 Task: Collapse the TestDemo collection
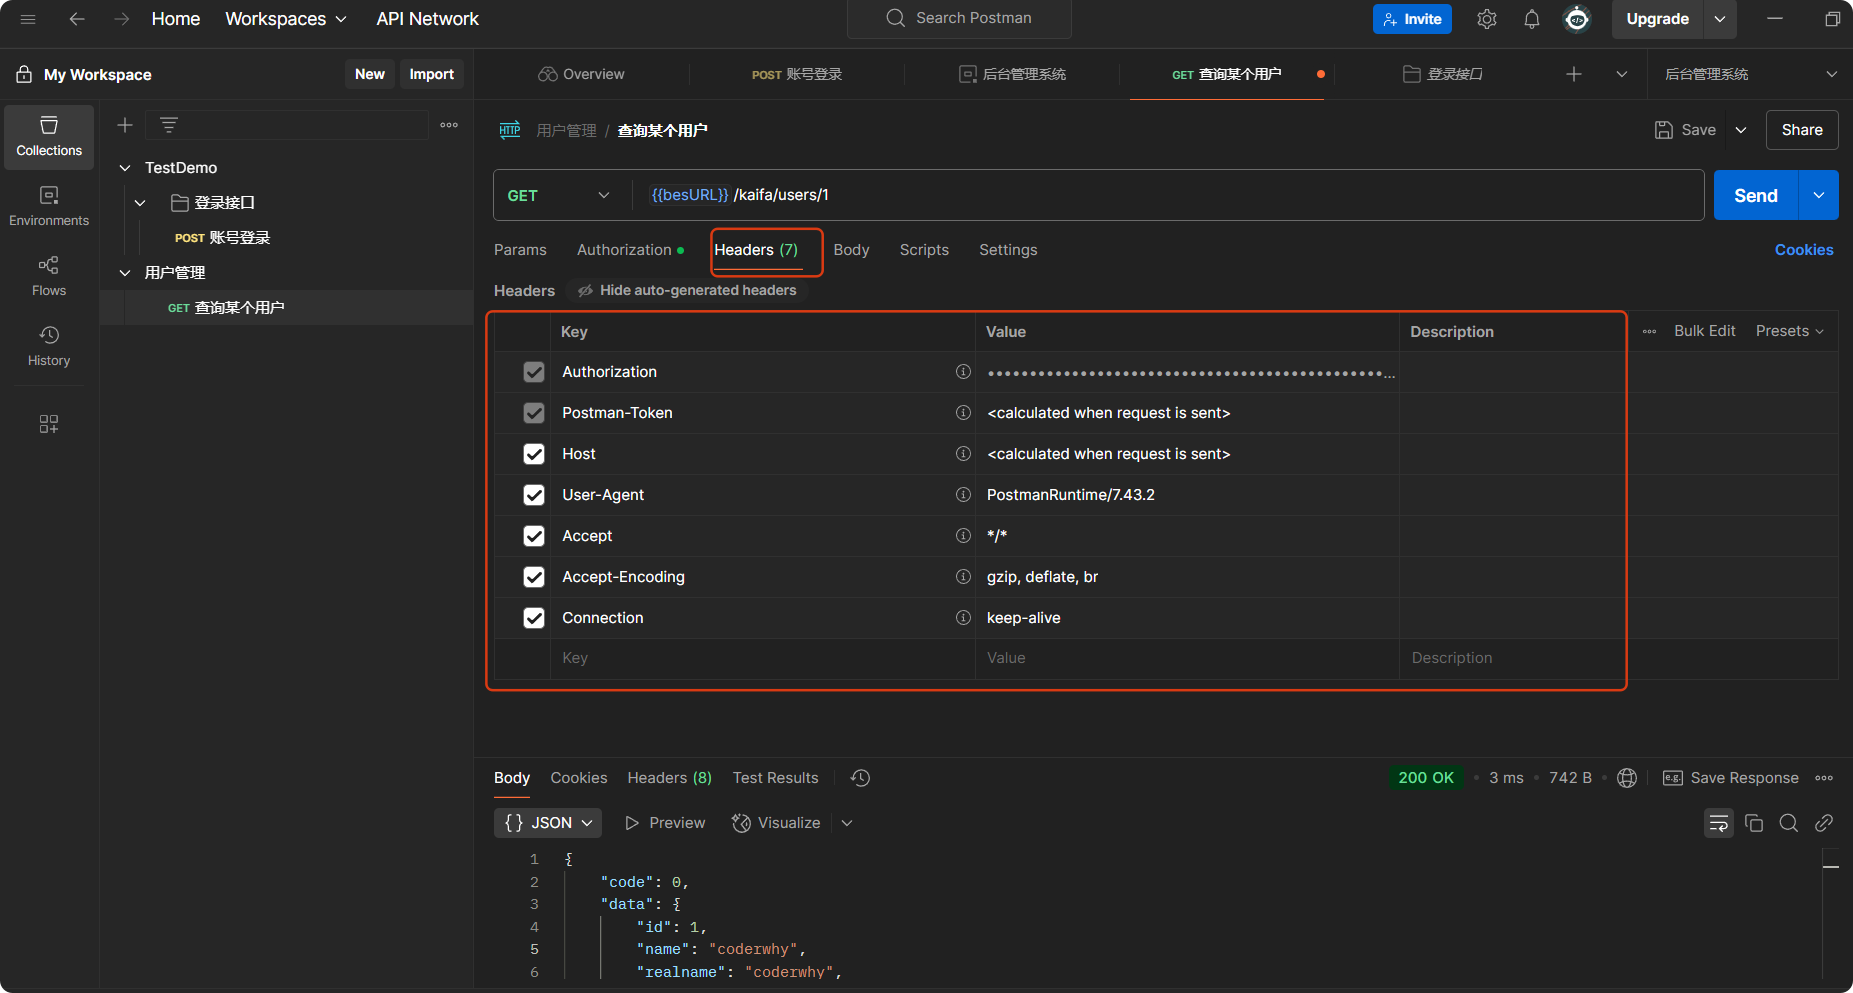point(125,168)
